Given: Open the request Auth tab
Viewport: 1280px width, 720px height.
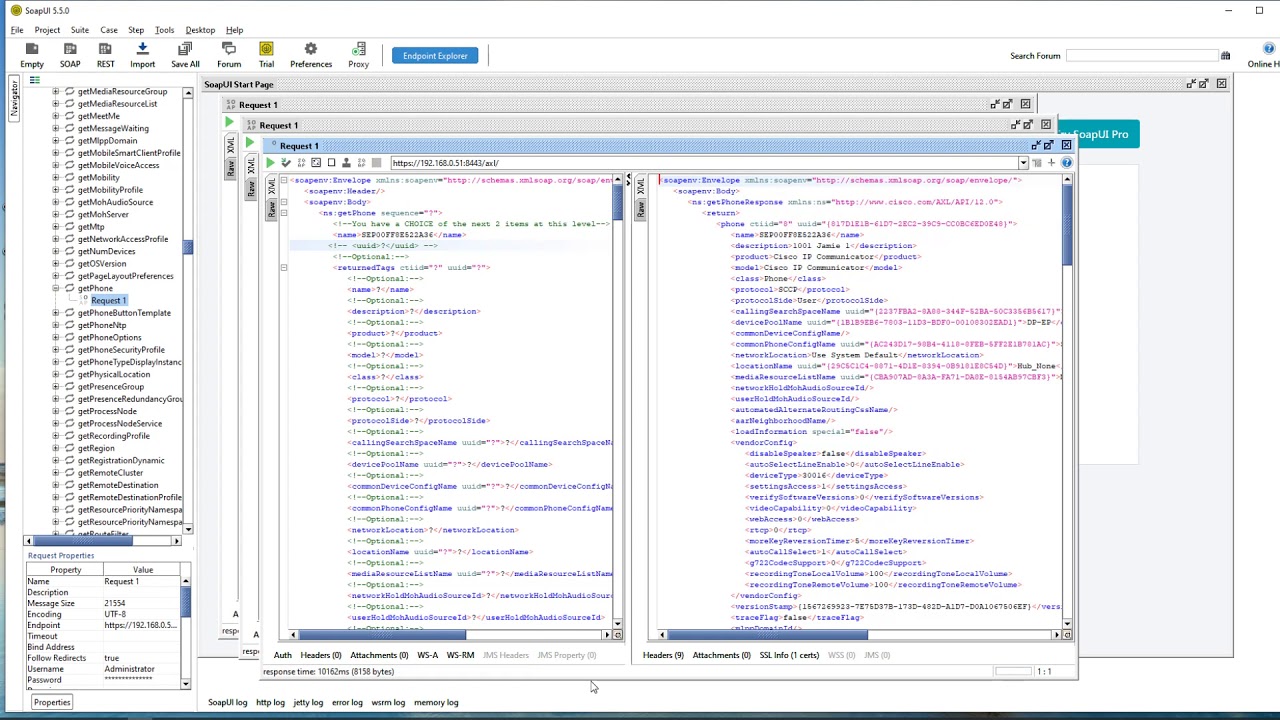Looking at the screenshot, I should [283, 655].
